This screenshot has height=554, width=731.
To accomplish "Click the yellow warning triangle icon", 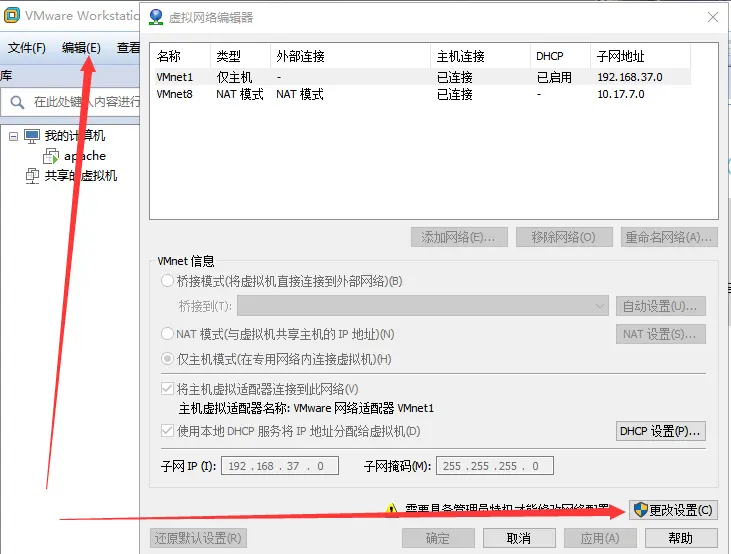I will [x=391, y=508].
